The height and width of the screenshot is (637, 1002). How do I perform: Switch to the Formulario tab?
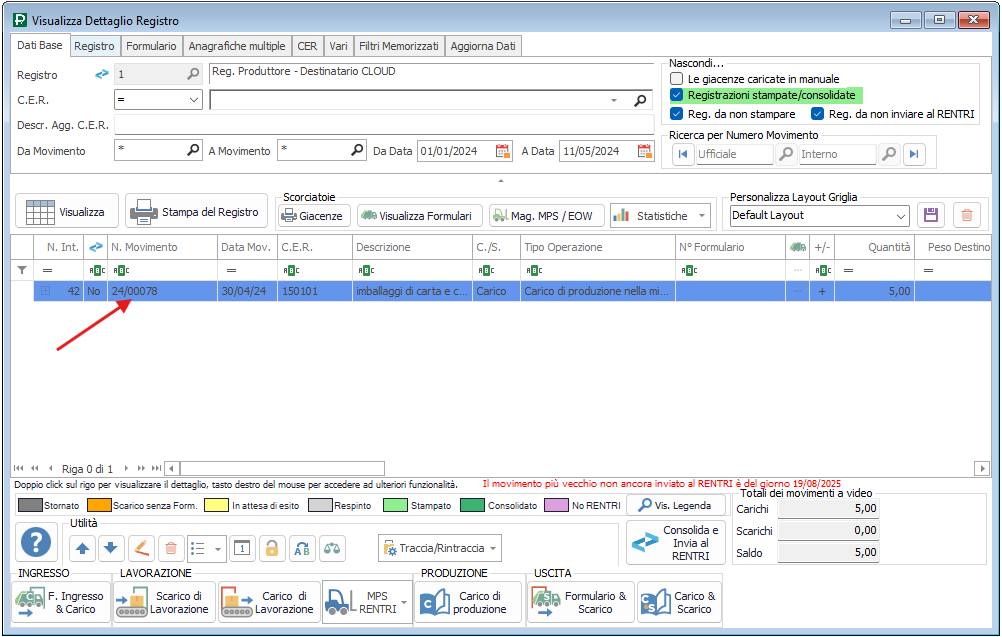(152, 46)
